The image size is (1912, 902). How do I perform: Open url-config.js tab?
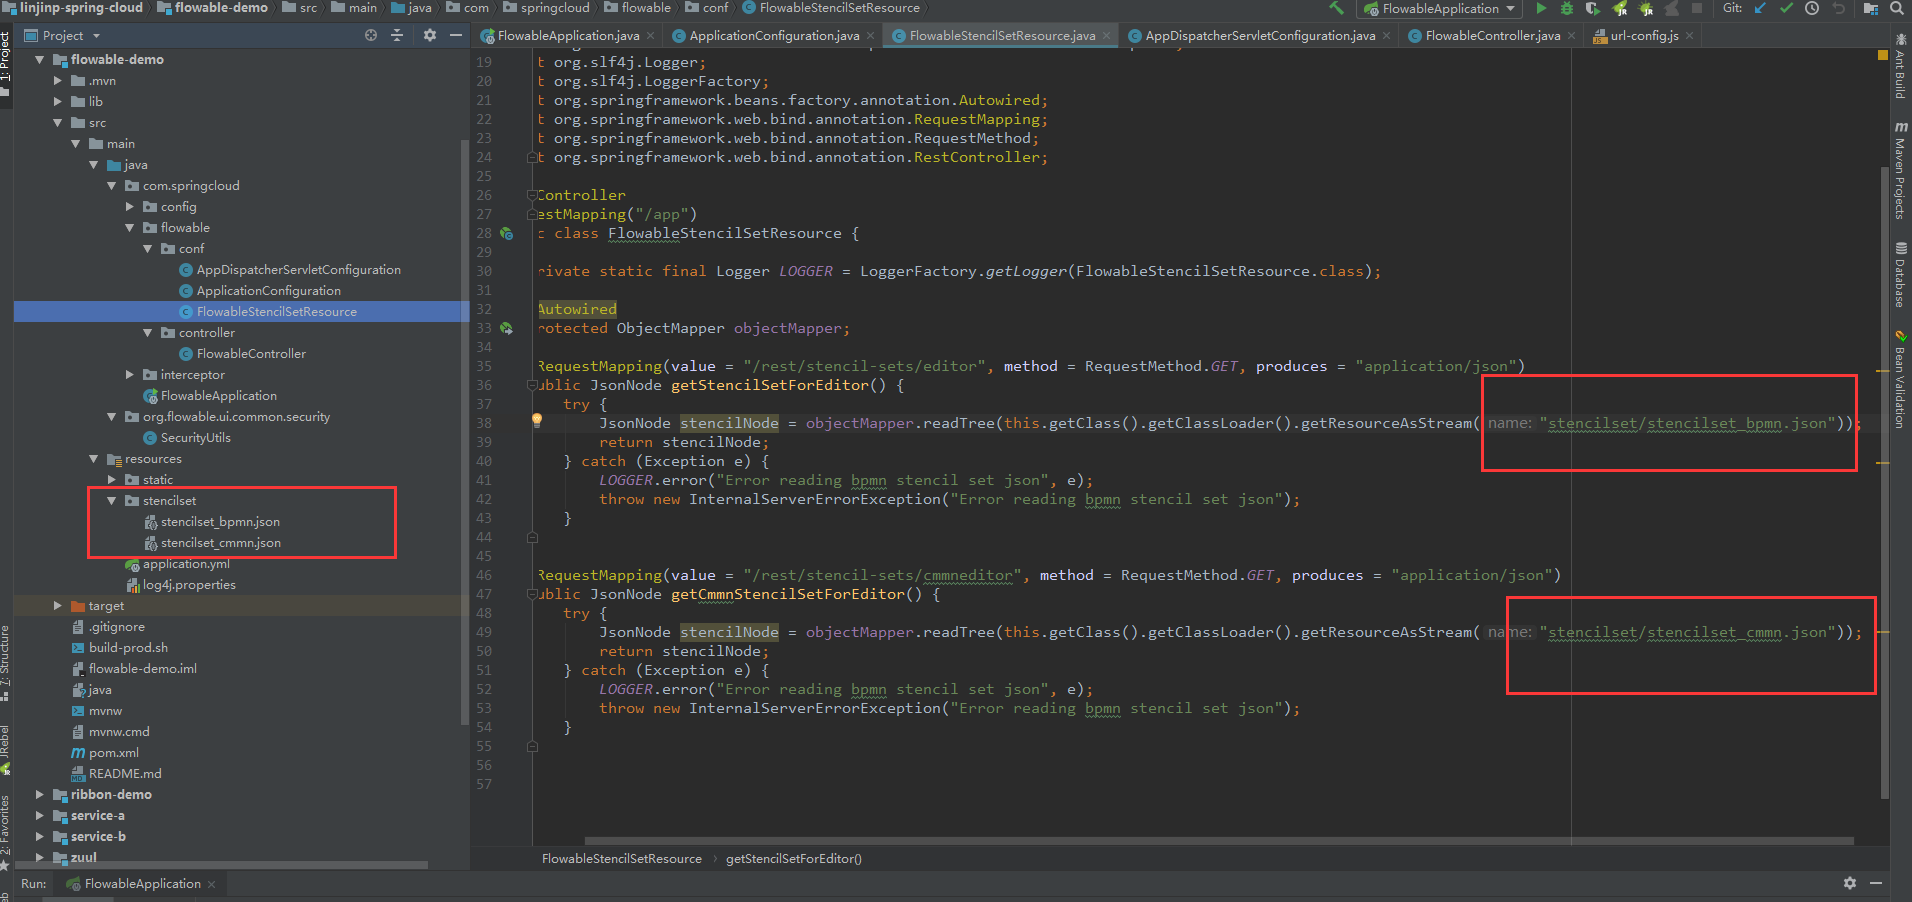[1644, 35]
